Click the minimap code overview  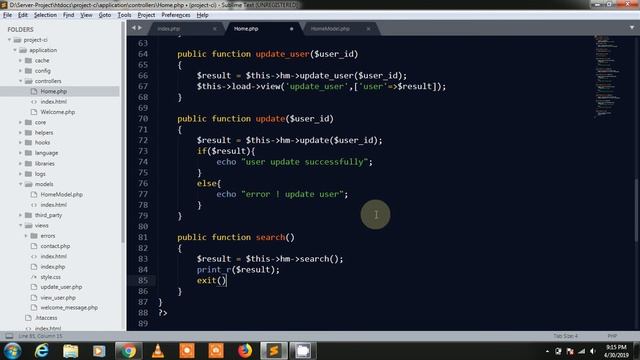pos(607,76)
